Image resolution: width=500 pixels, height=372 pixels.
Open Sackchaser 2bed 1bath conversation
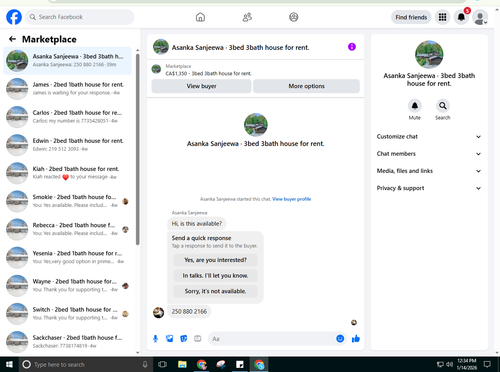tap(68, 341)
